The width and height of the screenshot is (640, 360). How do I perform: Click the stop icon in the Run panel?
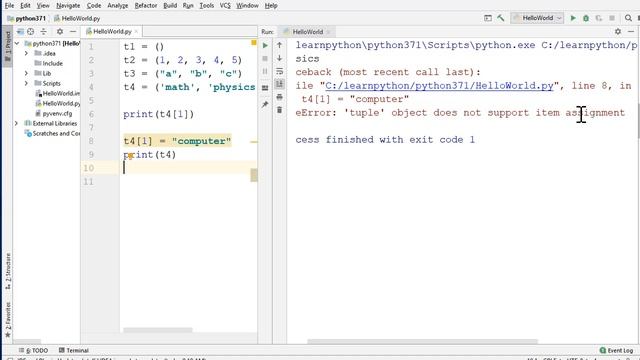265,58
